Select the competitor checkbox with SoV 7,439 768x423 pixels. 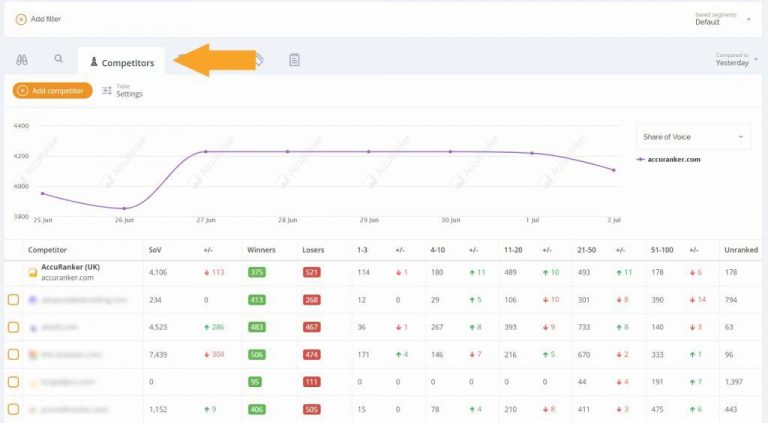[13, 354]
